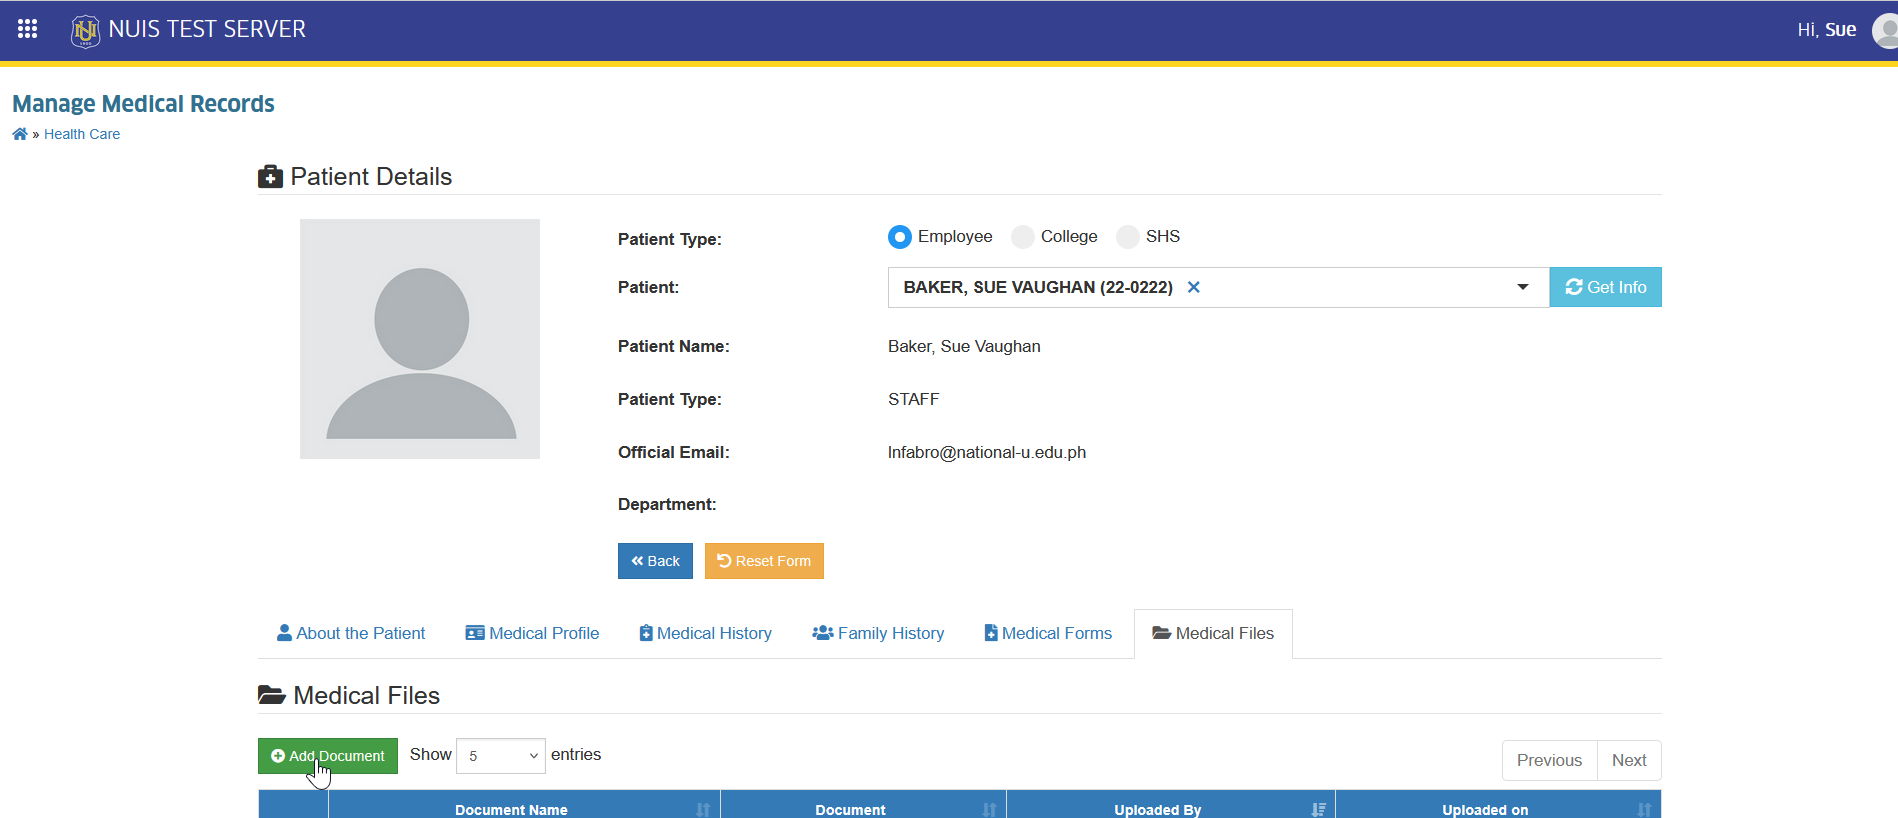The width and height of the screenshot is (1898, 818).
Task: Sort by Uploaded on column arrows
Action: click(x=1644, y=810)
